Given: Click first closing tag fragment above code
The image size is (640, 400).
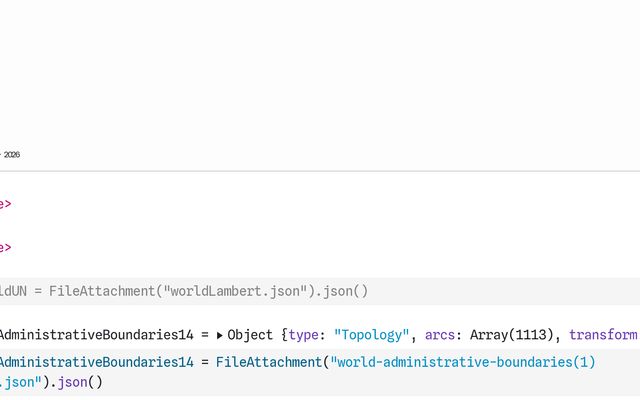Looking at the screenshot, I should tap(5, 204).
